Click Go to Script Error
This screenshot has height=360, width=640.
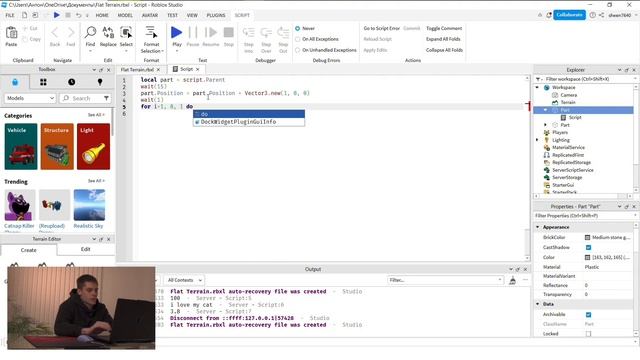[x=382, y=29]
